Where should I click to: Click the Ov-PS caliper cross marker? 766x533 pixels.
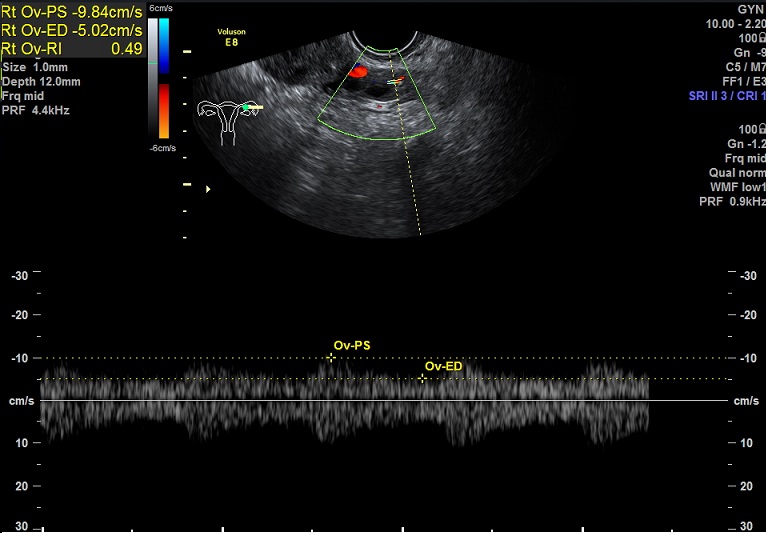tap(332, 357)
